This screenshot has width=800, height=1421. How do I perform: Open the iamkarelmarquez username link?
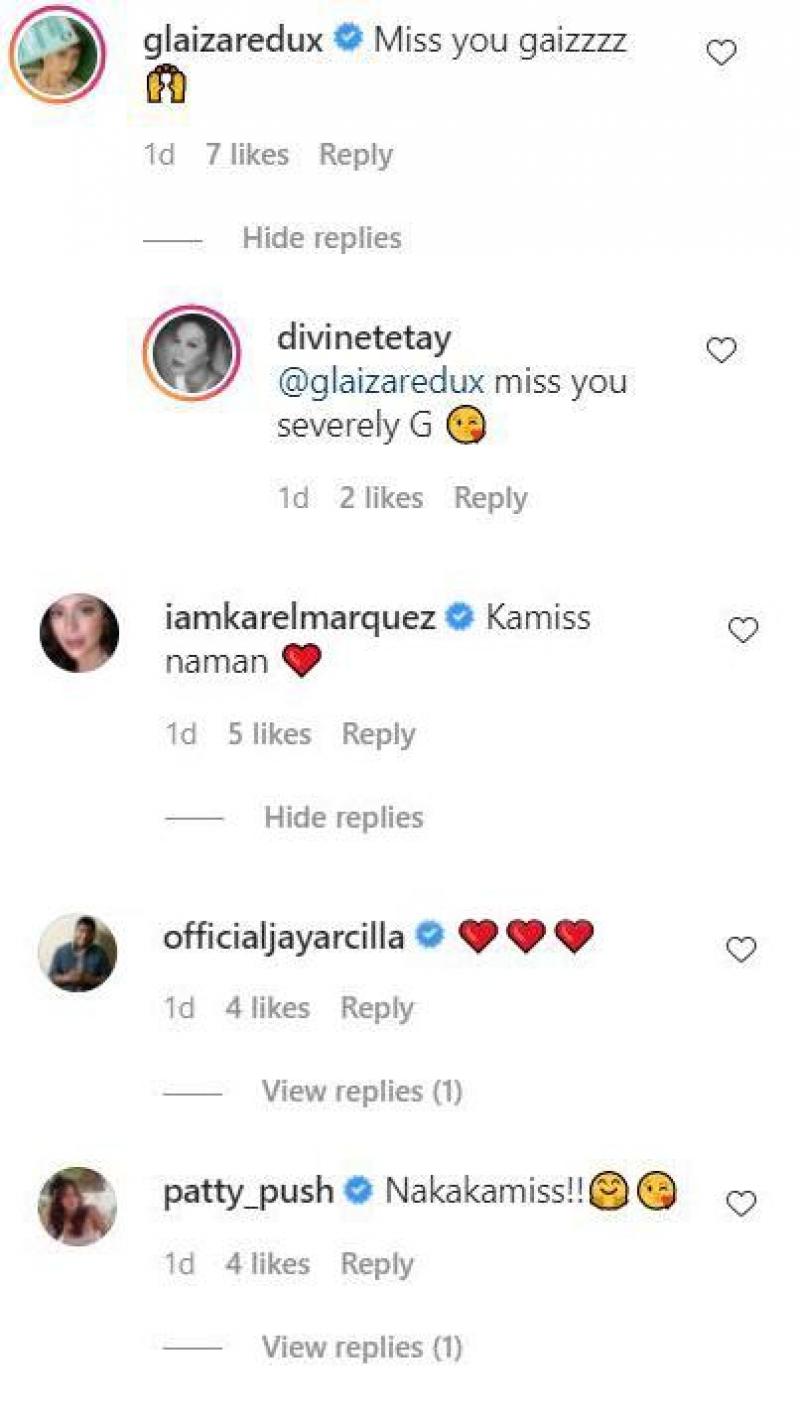tap(299, 617)
